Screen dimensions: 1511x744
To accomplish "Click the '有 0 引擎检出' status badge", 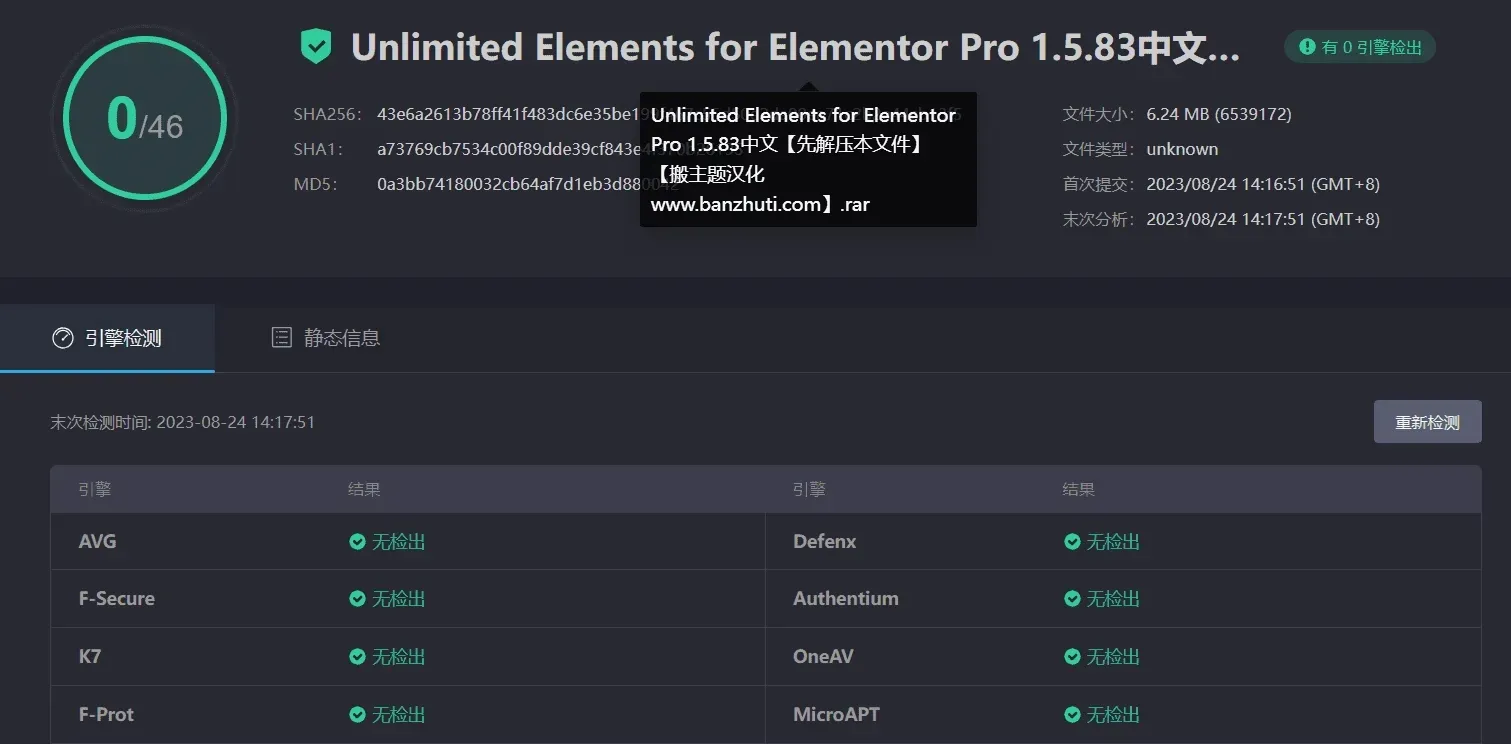I will pos(1360,47).
